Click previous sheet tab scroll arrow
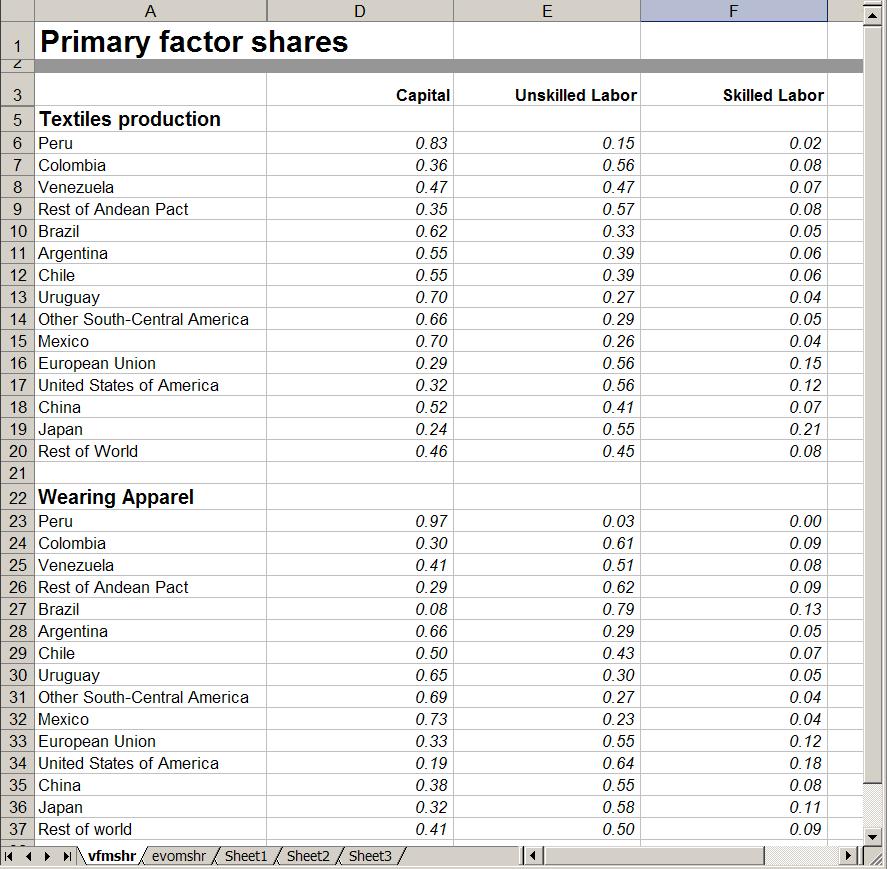Screen dimensions: 887x869 29,856
